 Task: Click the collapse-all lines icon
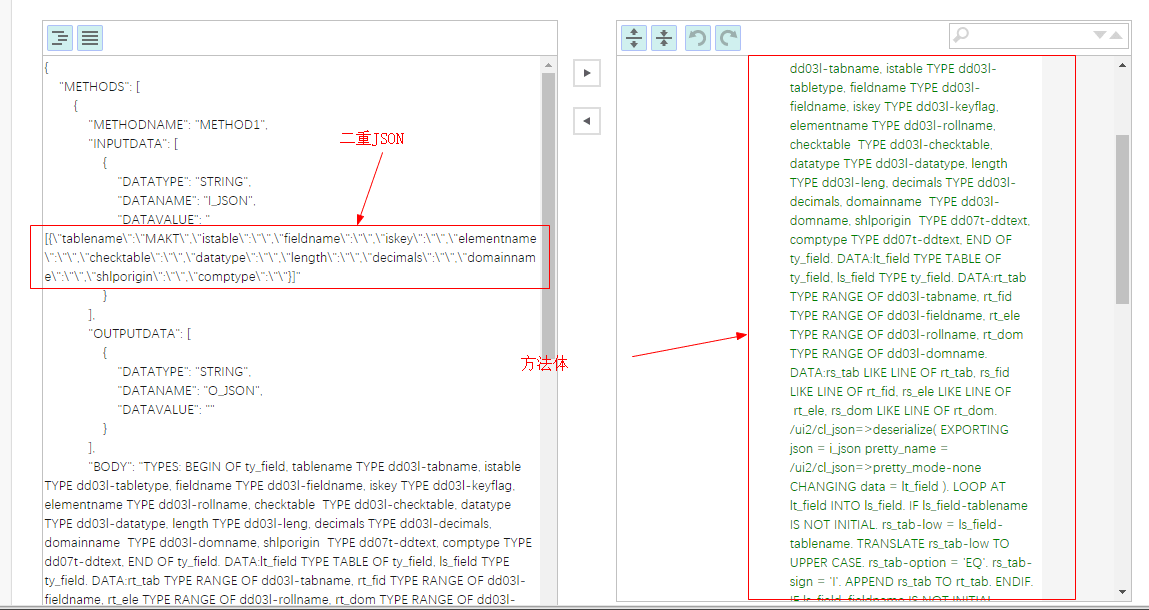tap(664, 37)
